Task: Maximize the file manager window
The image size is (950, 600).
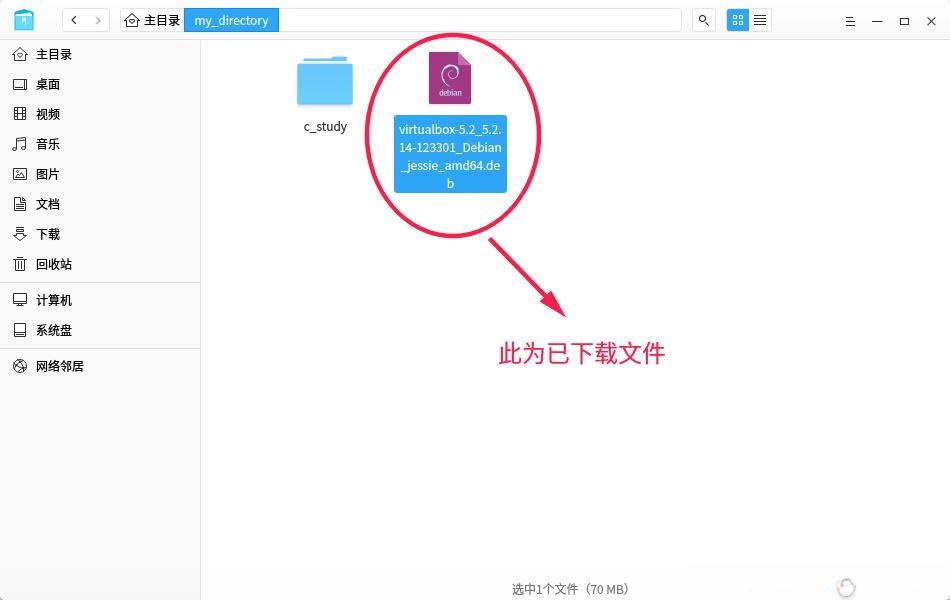Action: (x=905, y=21)
